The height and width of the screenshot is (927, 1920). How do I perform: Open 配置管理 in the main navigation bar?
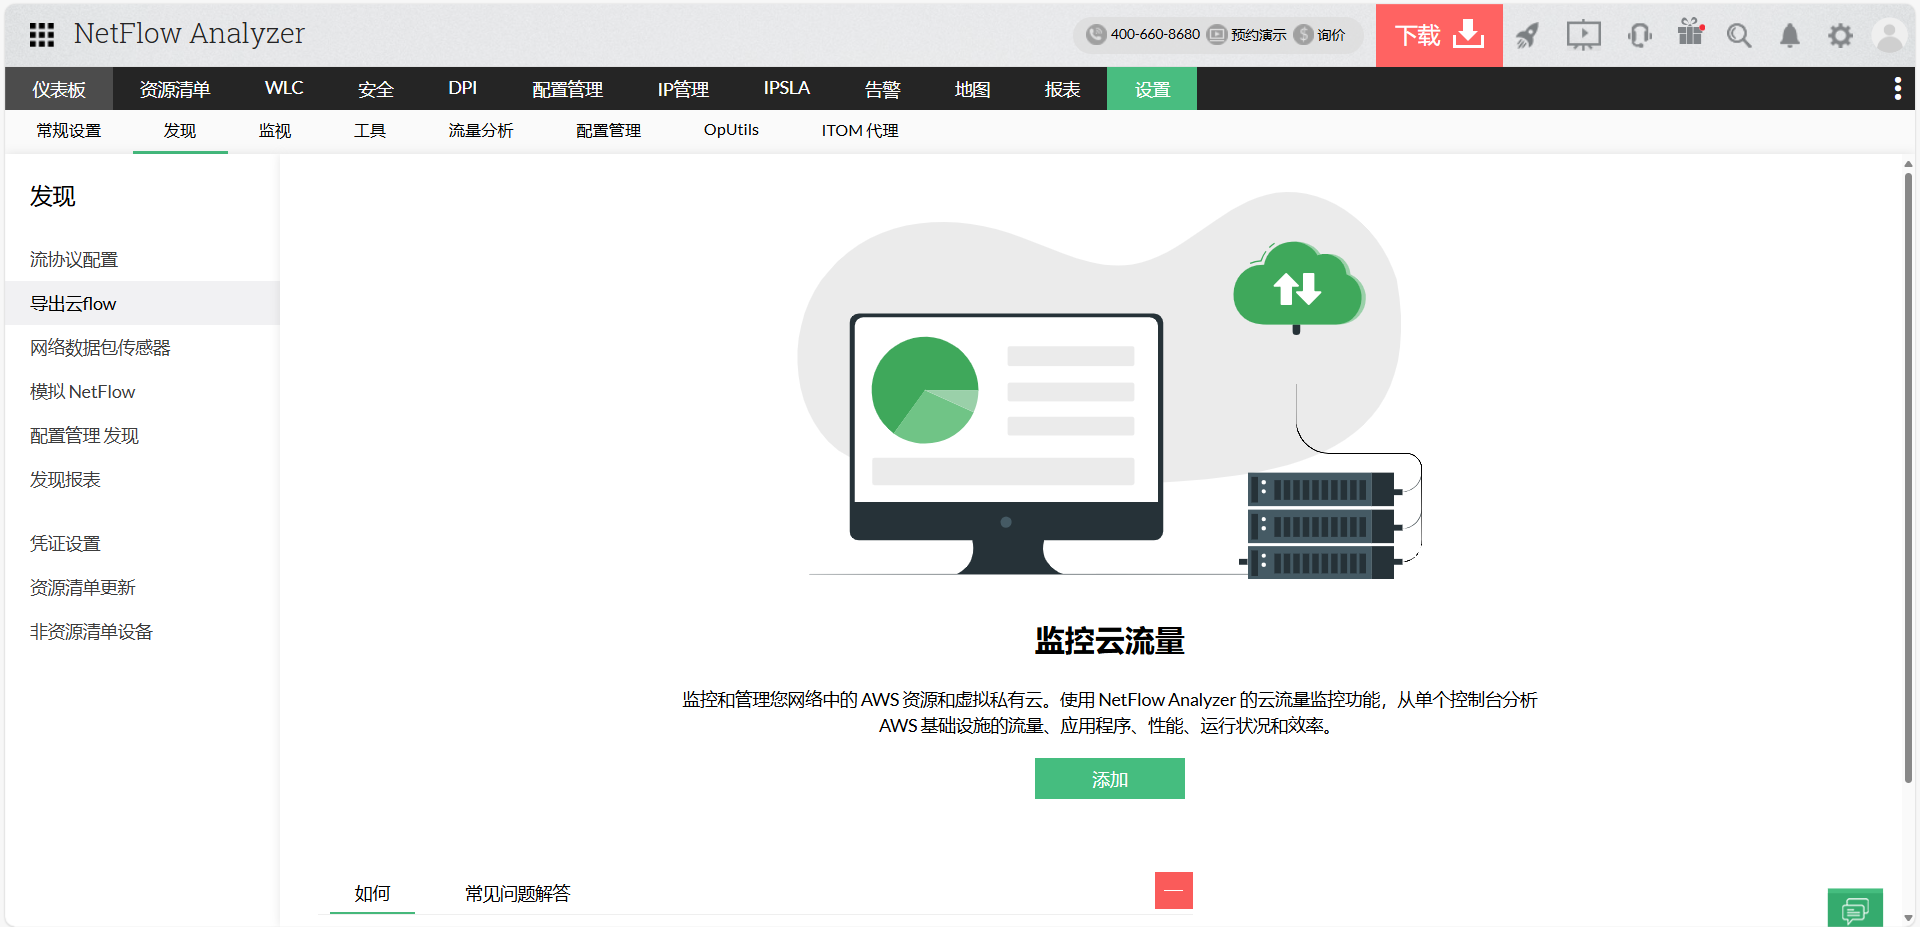(568, 89)
